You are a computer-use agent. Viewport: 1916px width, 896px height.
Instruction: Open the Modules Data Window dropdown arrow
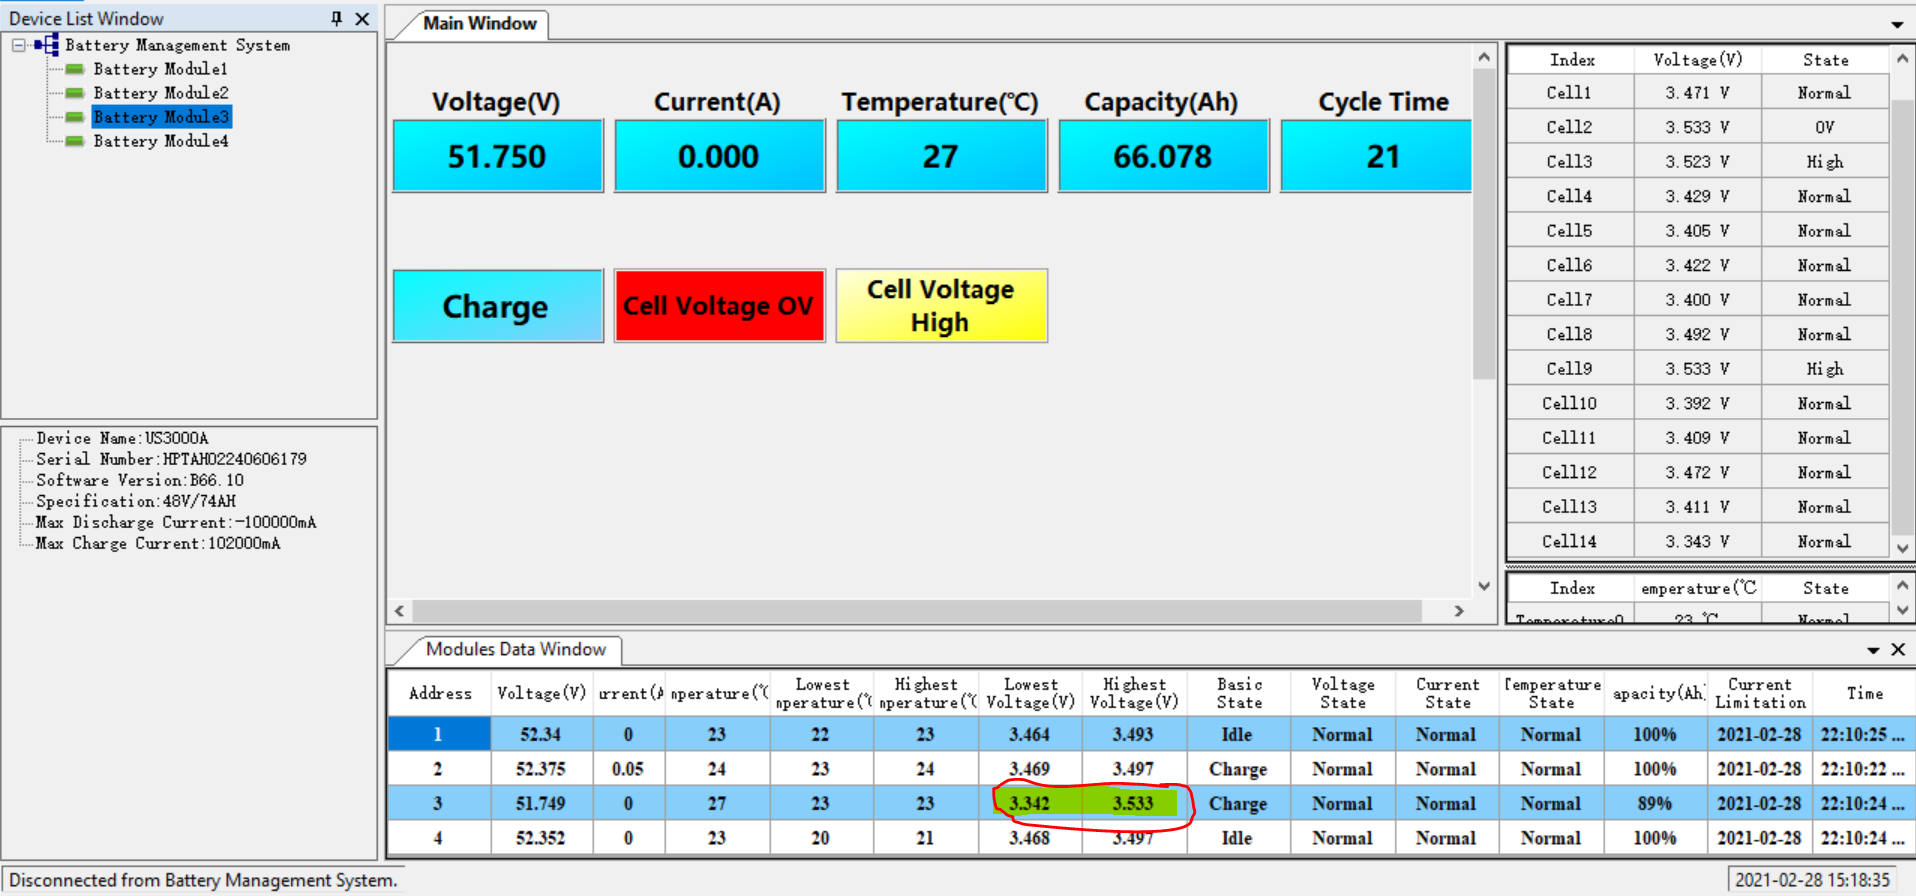pyautogui.click(x=1873, y=650)
